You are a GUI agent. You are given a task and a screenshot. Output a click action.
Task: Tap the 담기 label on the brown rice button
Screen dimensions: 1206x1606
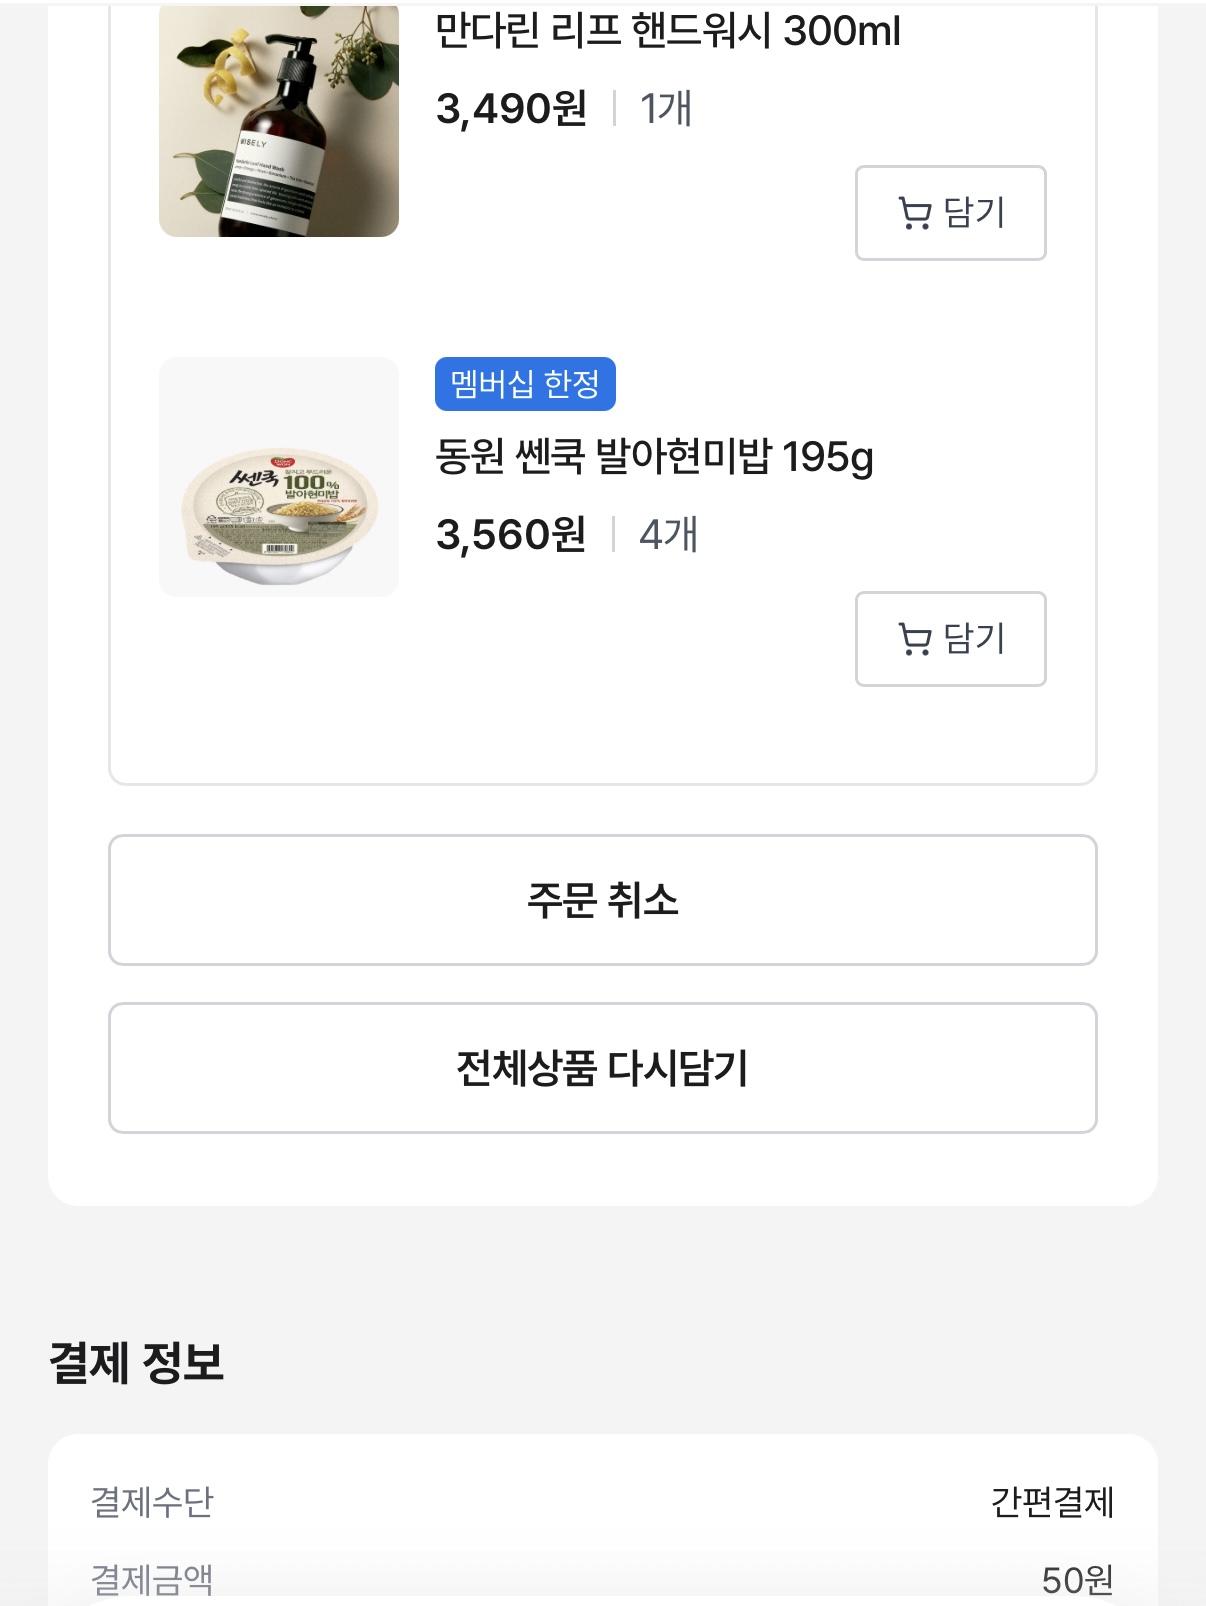coord(974,639)
